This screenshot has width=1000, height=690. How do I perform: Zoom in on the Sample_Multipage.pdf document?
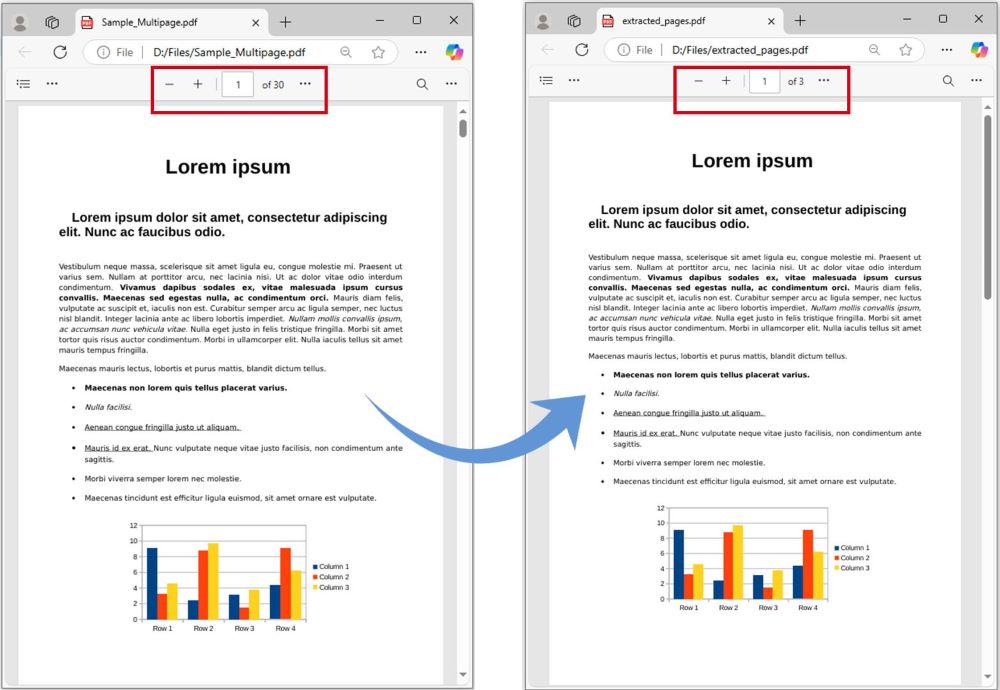pos(198,84)
